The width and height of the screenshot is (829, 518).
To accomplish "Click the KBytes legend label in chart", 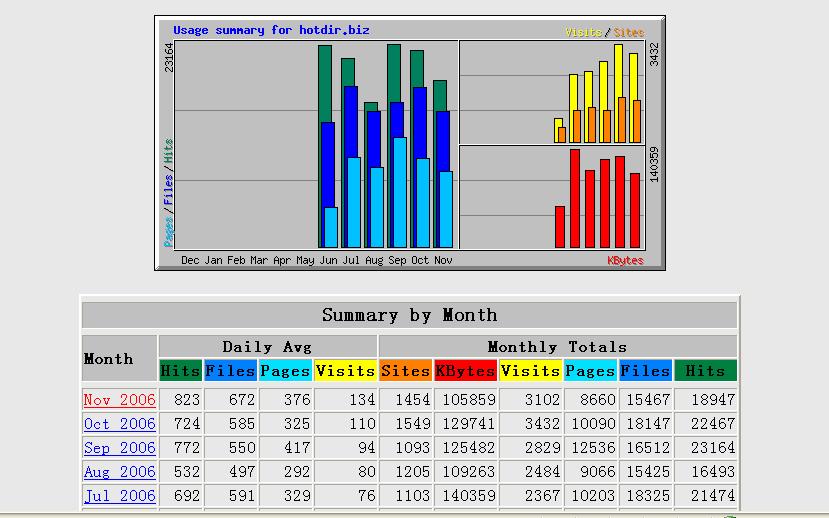I will pyautogui.click(x=625, y=261).
